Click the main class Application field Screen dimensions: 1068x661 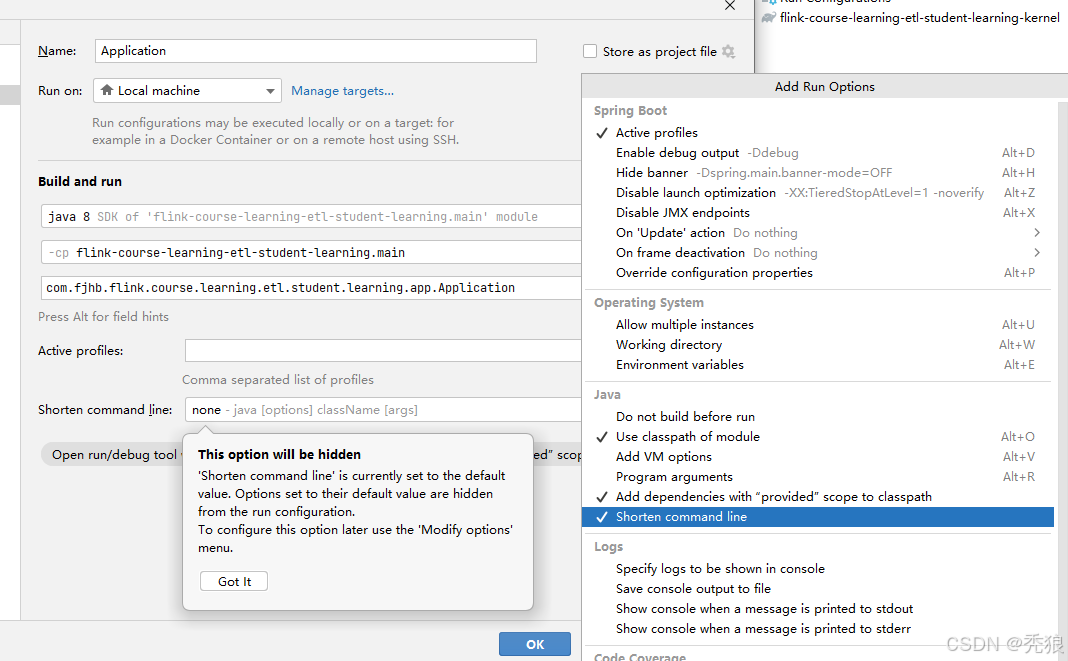tap(311, 288)
